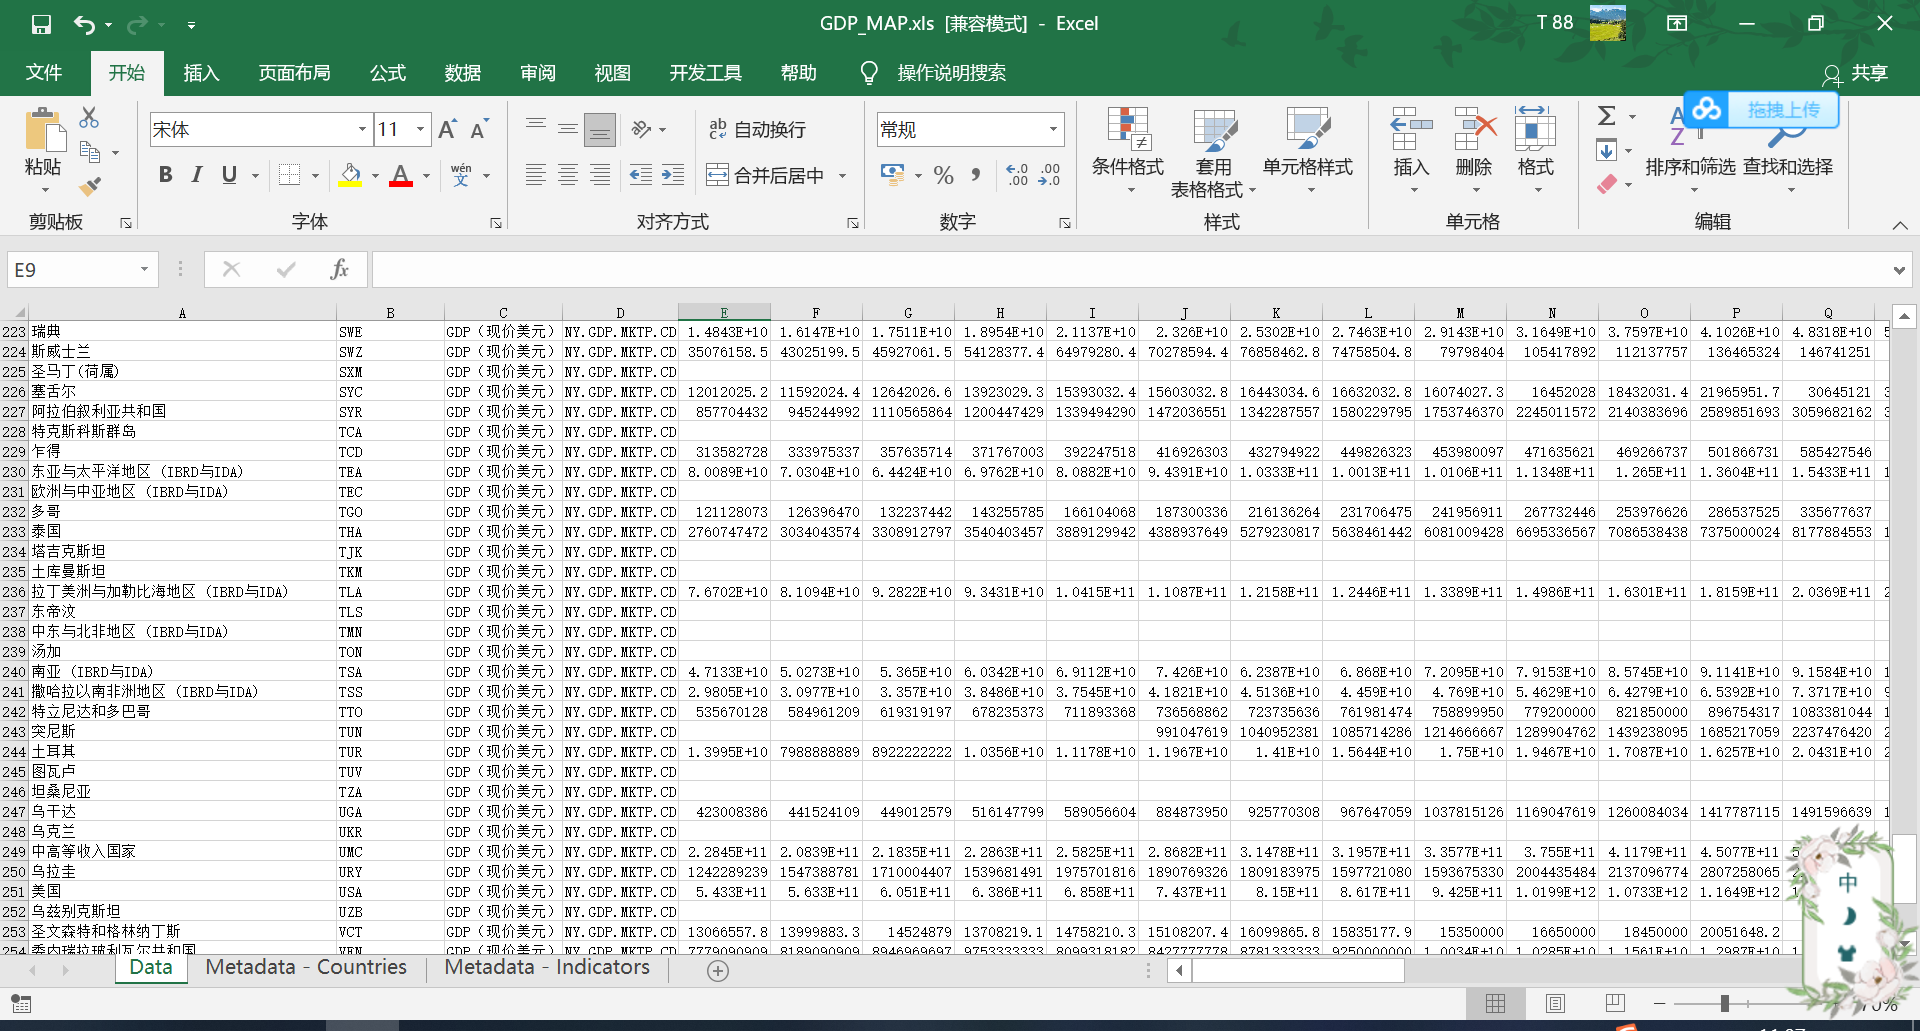Screen dimensions: 1931x1031
Task: Toggle Wrap Text (自动换行)
Action: pyautogui.click(x=758, y=129)
